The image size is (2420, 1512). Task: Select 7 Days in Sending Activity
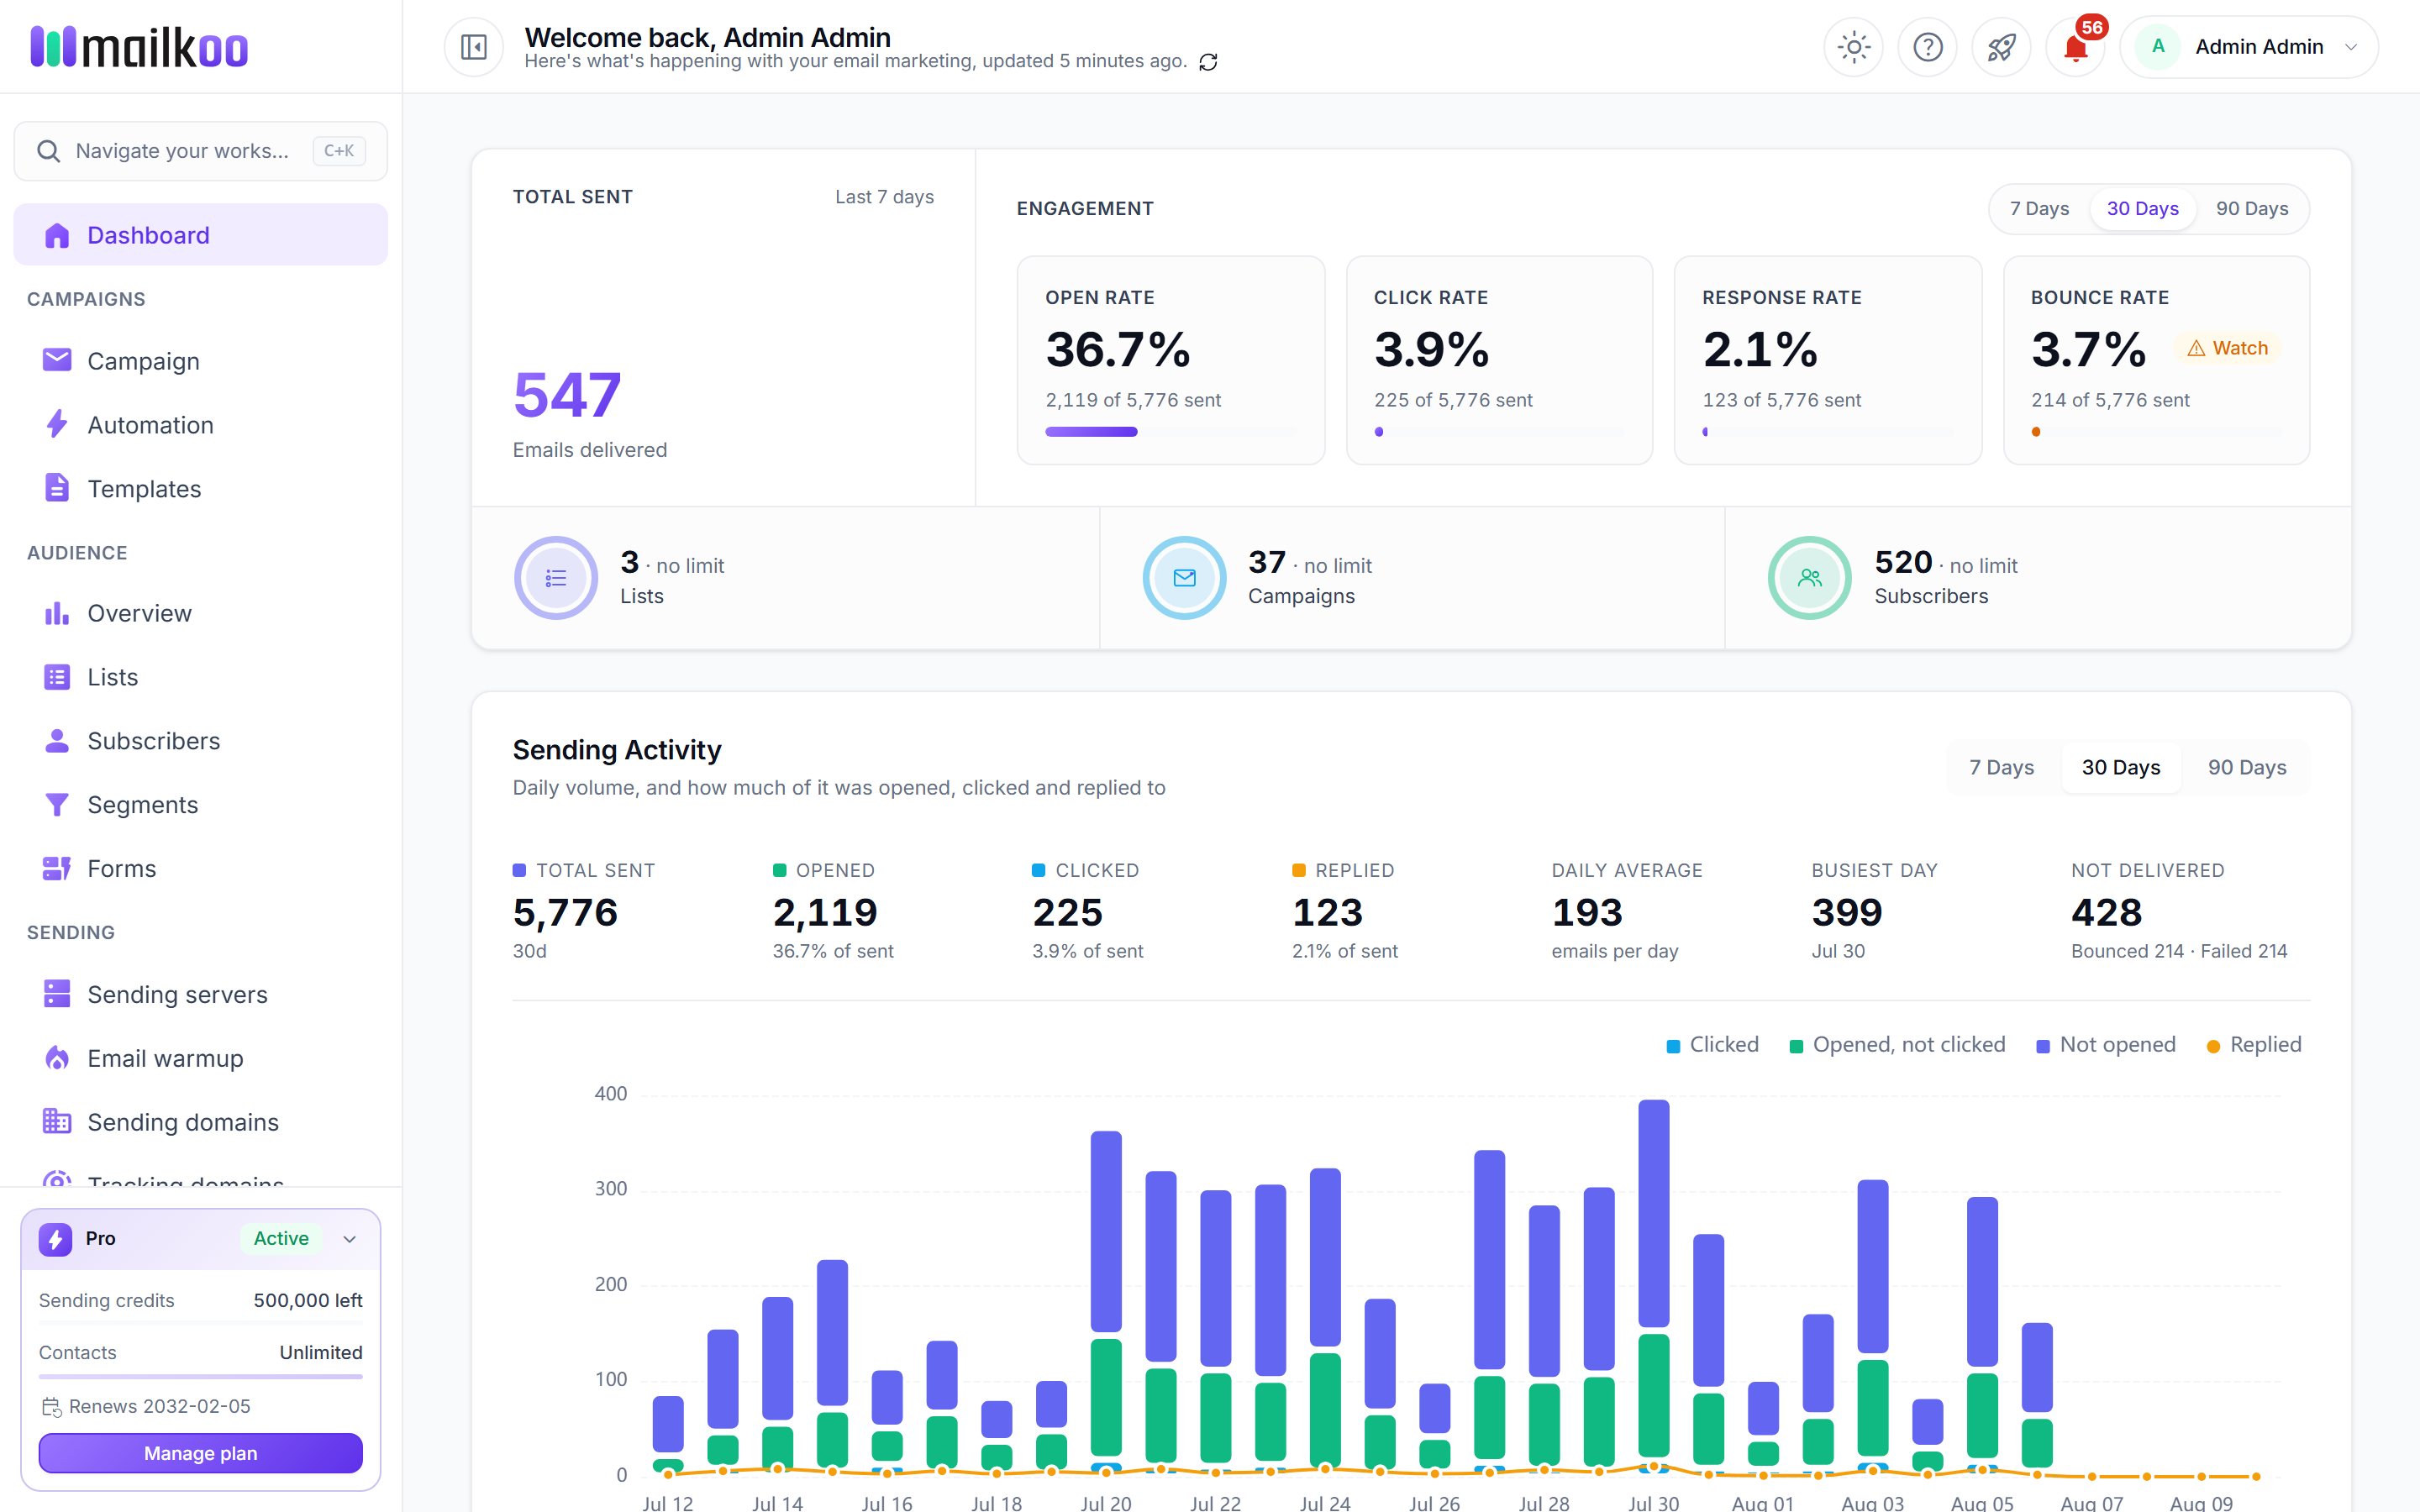pyautogui.click(x=2001, y=767)
